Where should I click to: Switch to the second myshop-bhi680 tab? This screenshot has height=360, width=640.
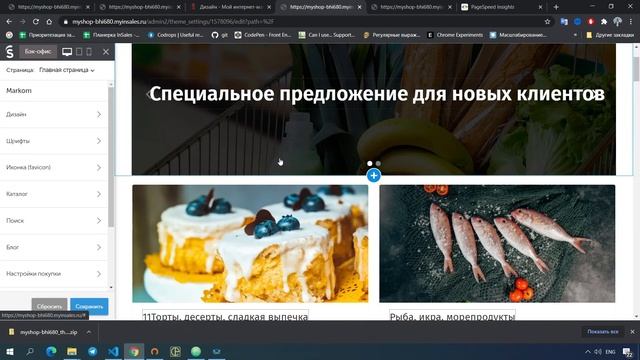click(x=140, y=7)
